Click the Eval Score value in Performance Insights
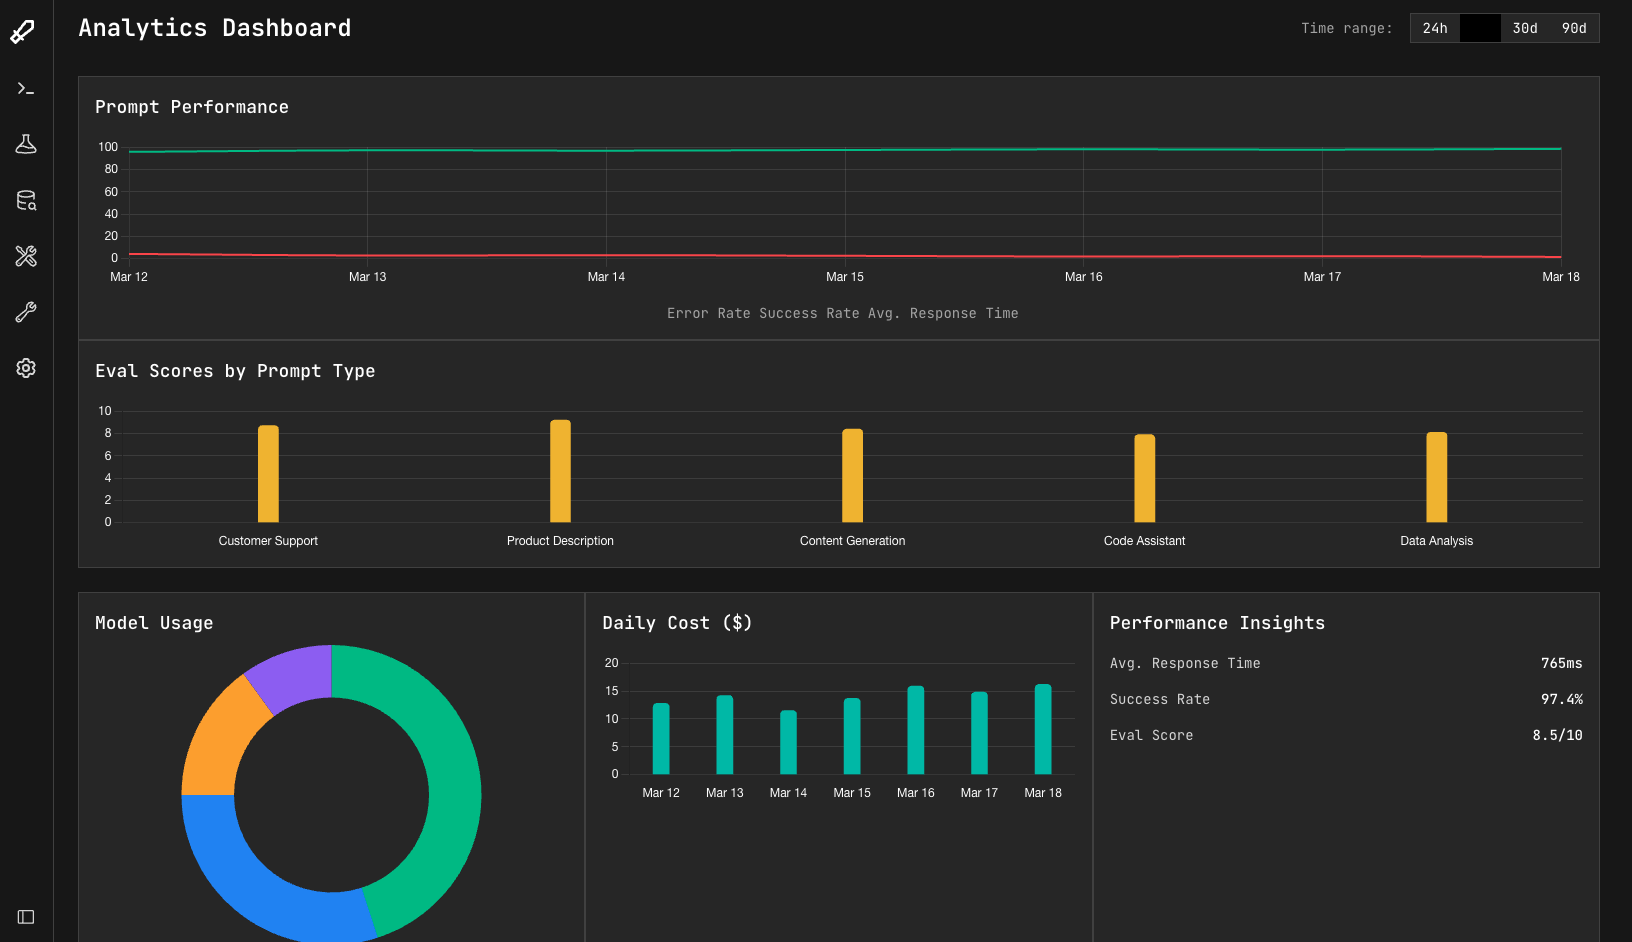Image resolution: width=1632 pixels, height=942 pixels. pos(1556,735)
